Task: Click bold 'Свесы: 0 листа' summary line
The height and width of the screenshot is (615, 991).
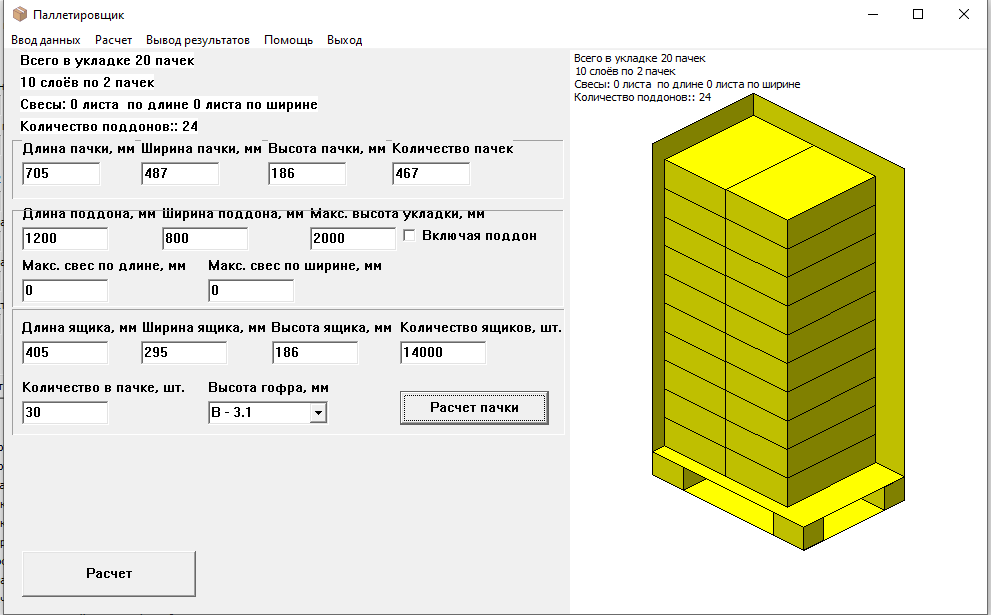Action: click(x=169, y=104)
